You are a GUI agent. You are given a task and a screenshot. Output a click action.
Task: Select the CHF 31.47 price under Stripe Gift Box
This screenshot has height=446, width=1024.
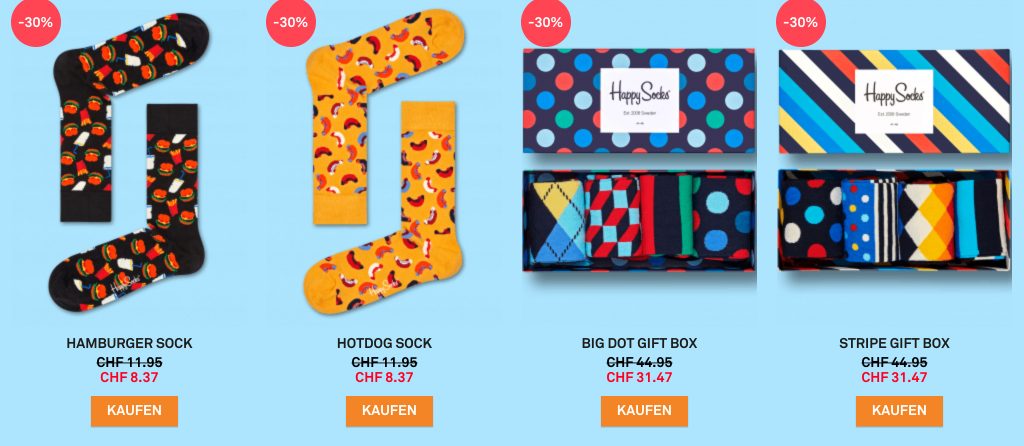[x=894, y=377]
